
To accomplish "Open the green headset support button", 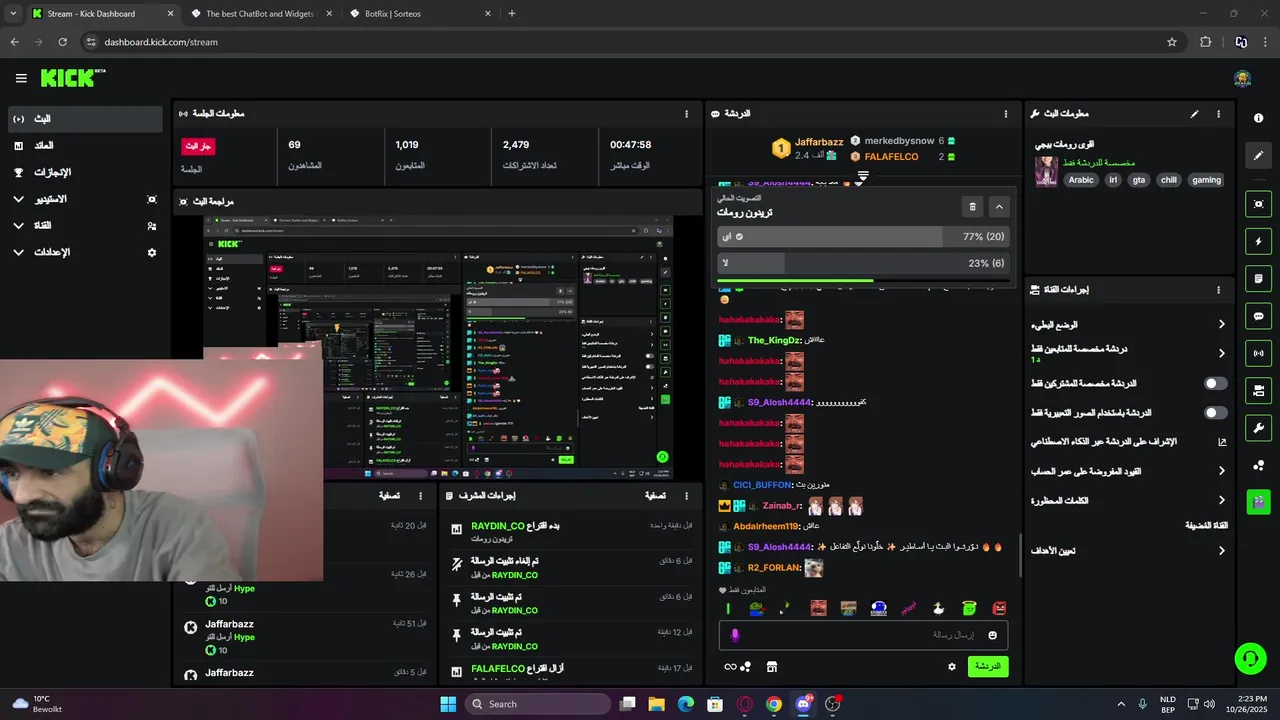I will point(1250,658).
